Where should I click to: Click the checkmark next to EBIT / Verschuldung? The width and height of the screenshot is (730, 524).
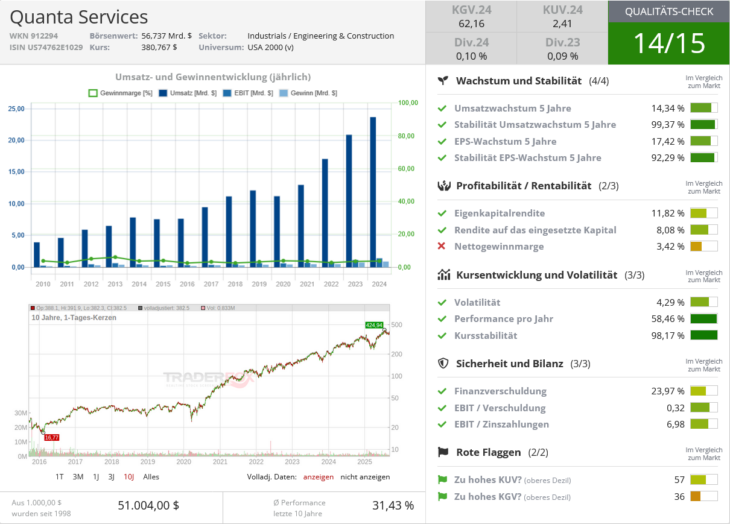pos(442,408)
